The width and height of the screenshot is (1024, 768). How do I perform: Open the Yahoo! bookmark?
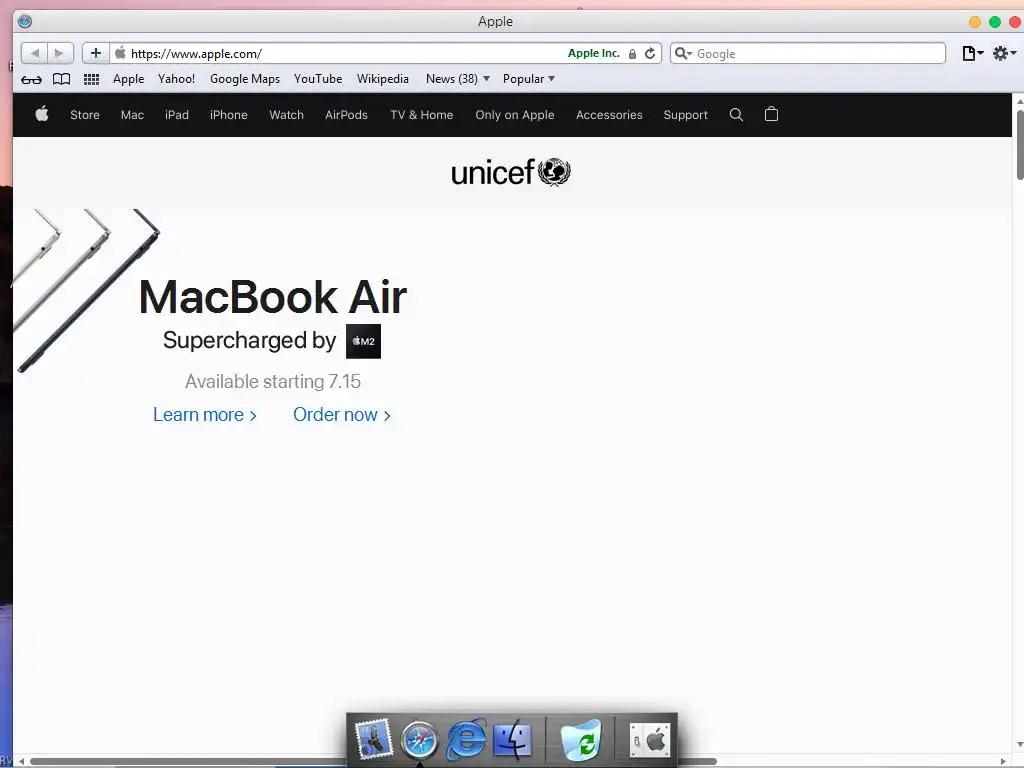[x=176, y=79]
